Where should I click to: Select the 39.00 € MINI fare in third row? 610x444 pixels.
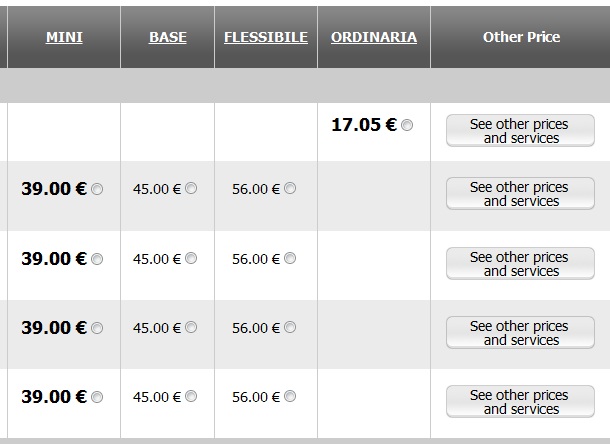(x=97, y=259)
